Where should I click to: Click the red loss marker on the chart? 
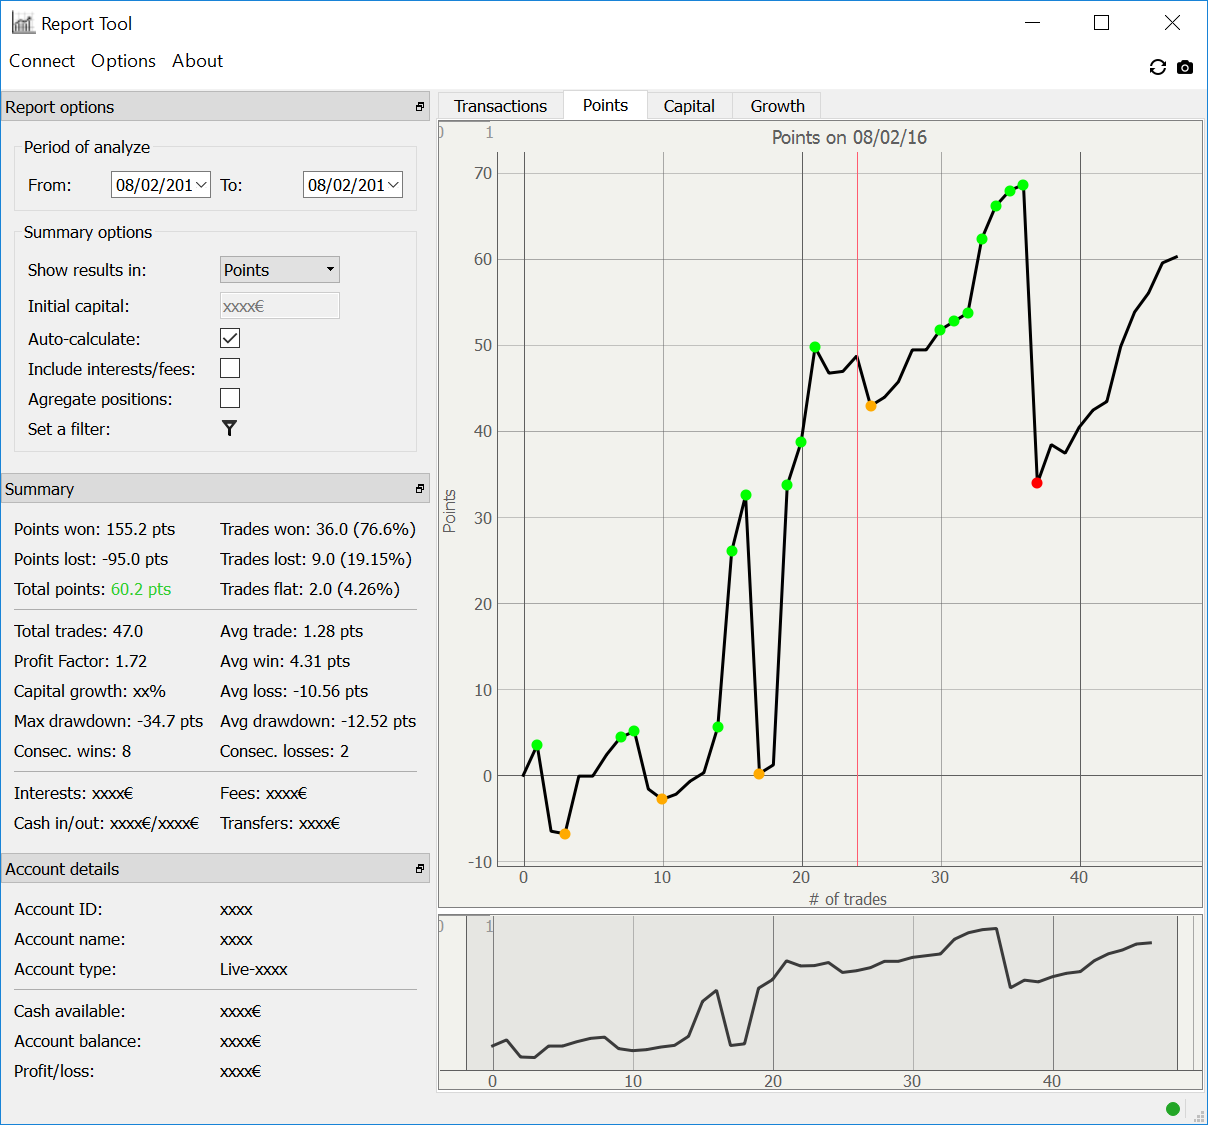pos(1037,483)
